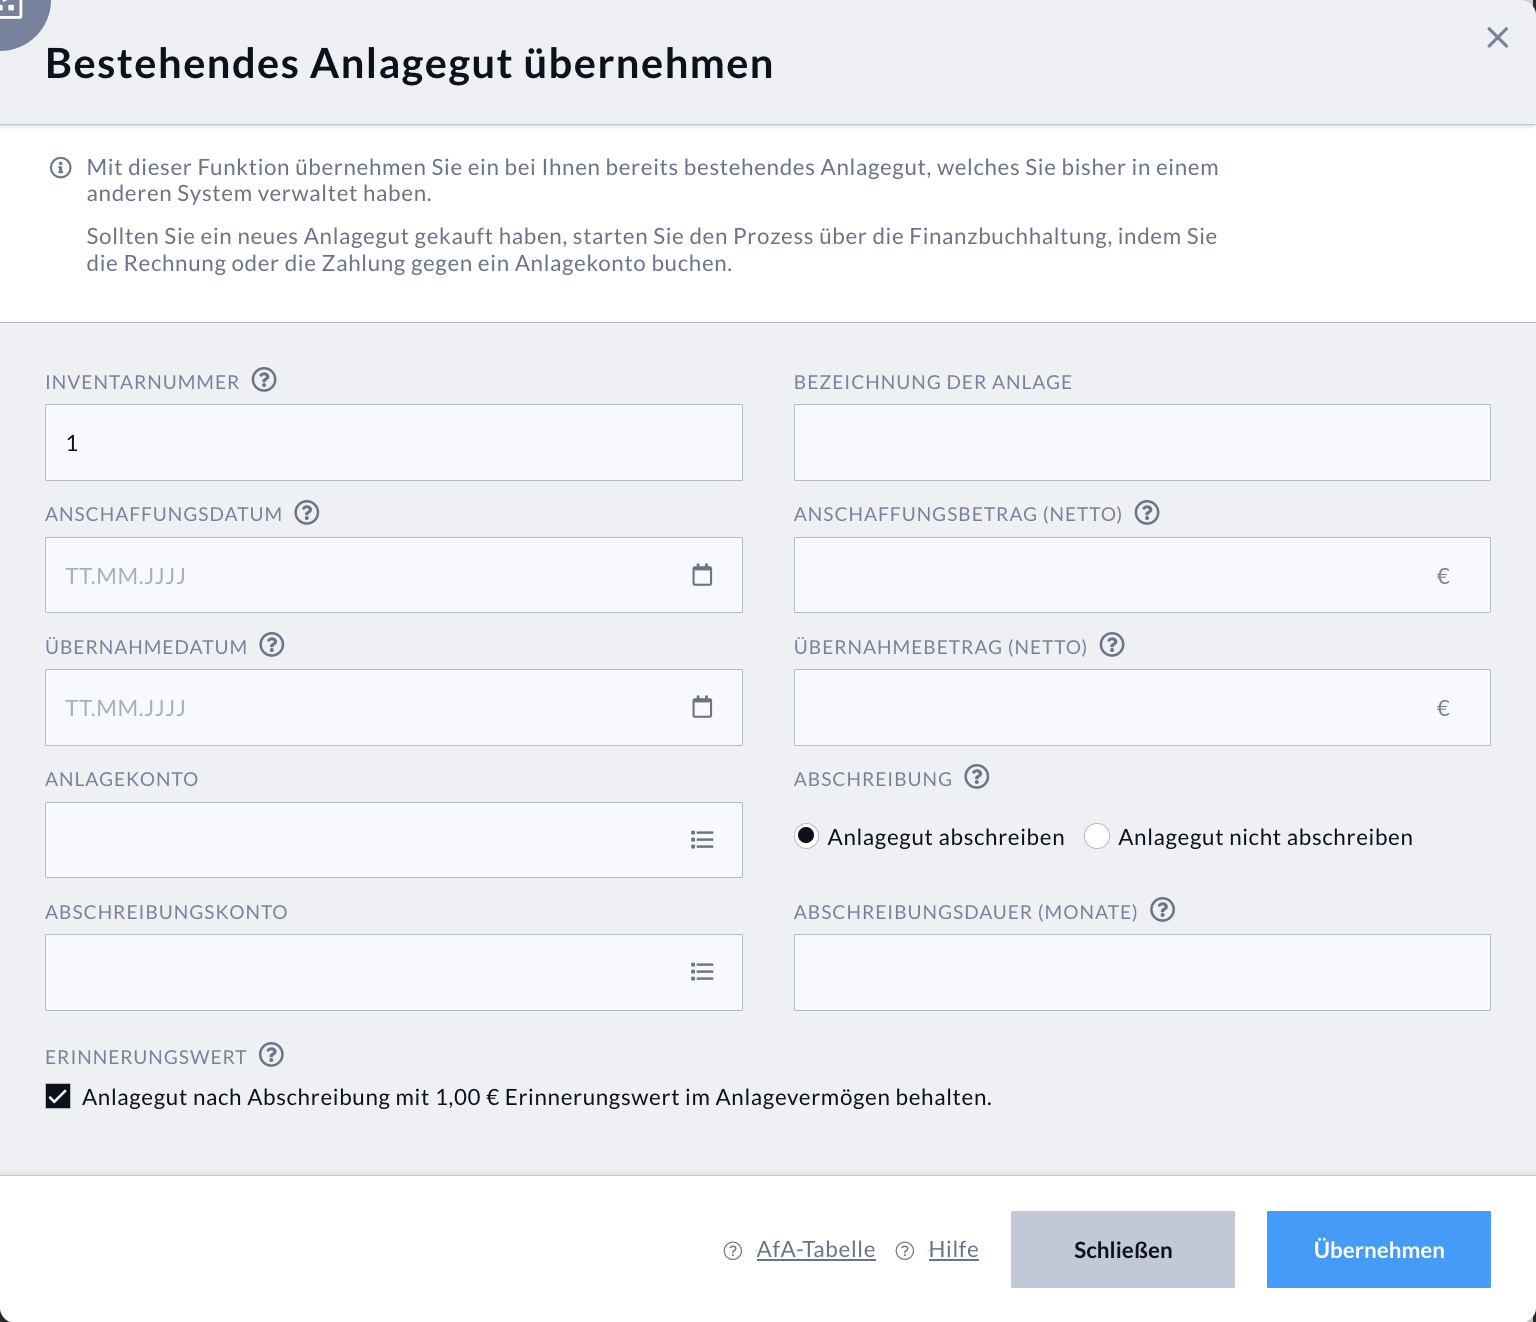The height and width of the screenshot is (1322, 1536).
Task: Show help for Abschreibungsdauer (Monate)
Action: coord(1162,910)
